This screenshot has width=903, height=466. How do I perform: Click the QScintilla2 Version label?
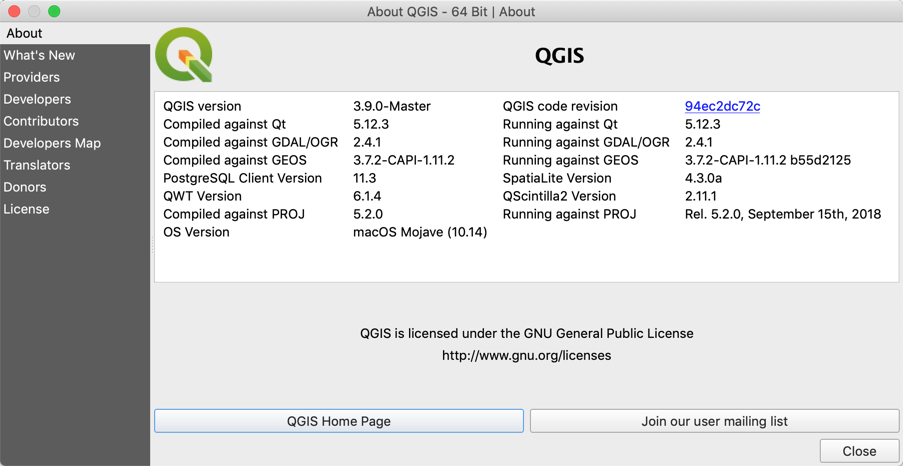(559, 196)
